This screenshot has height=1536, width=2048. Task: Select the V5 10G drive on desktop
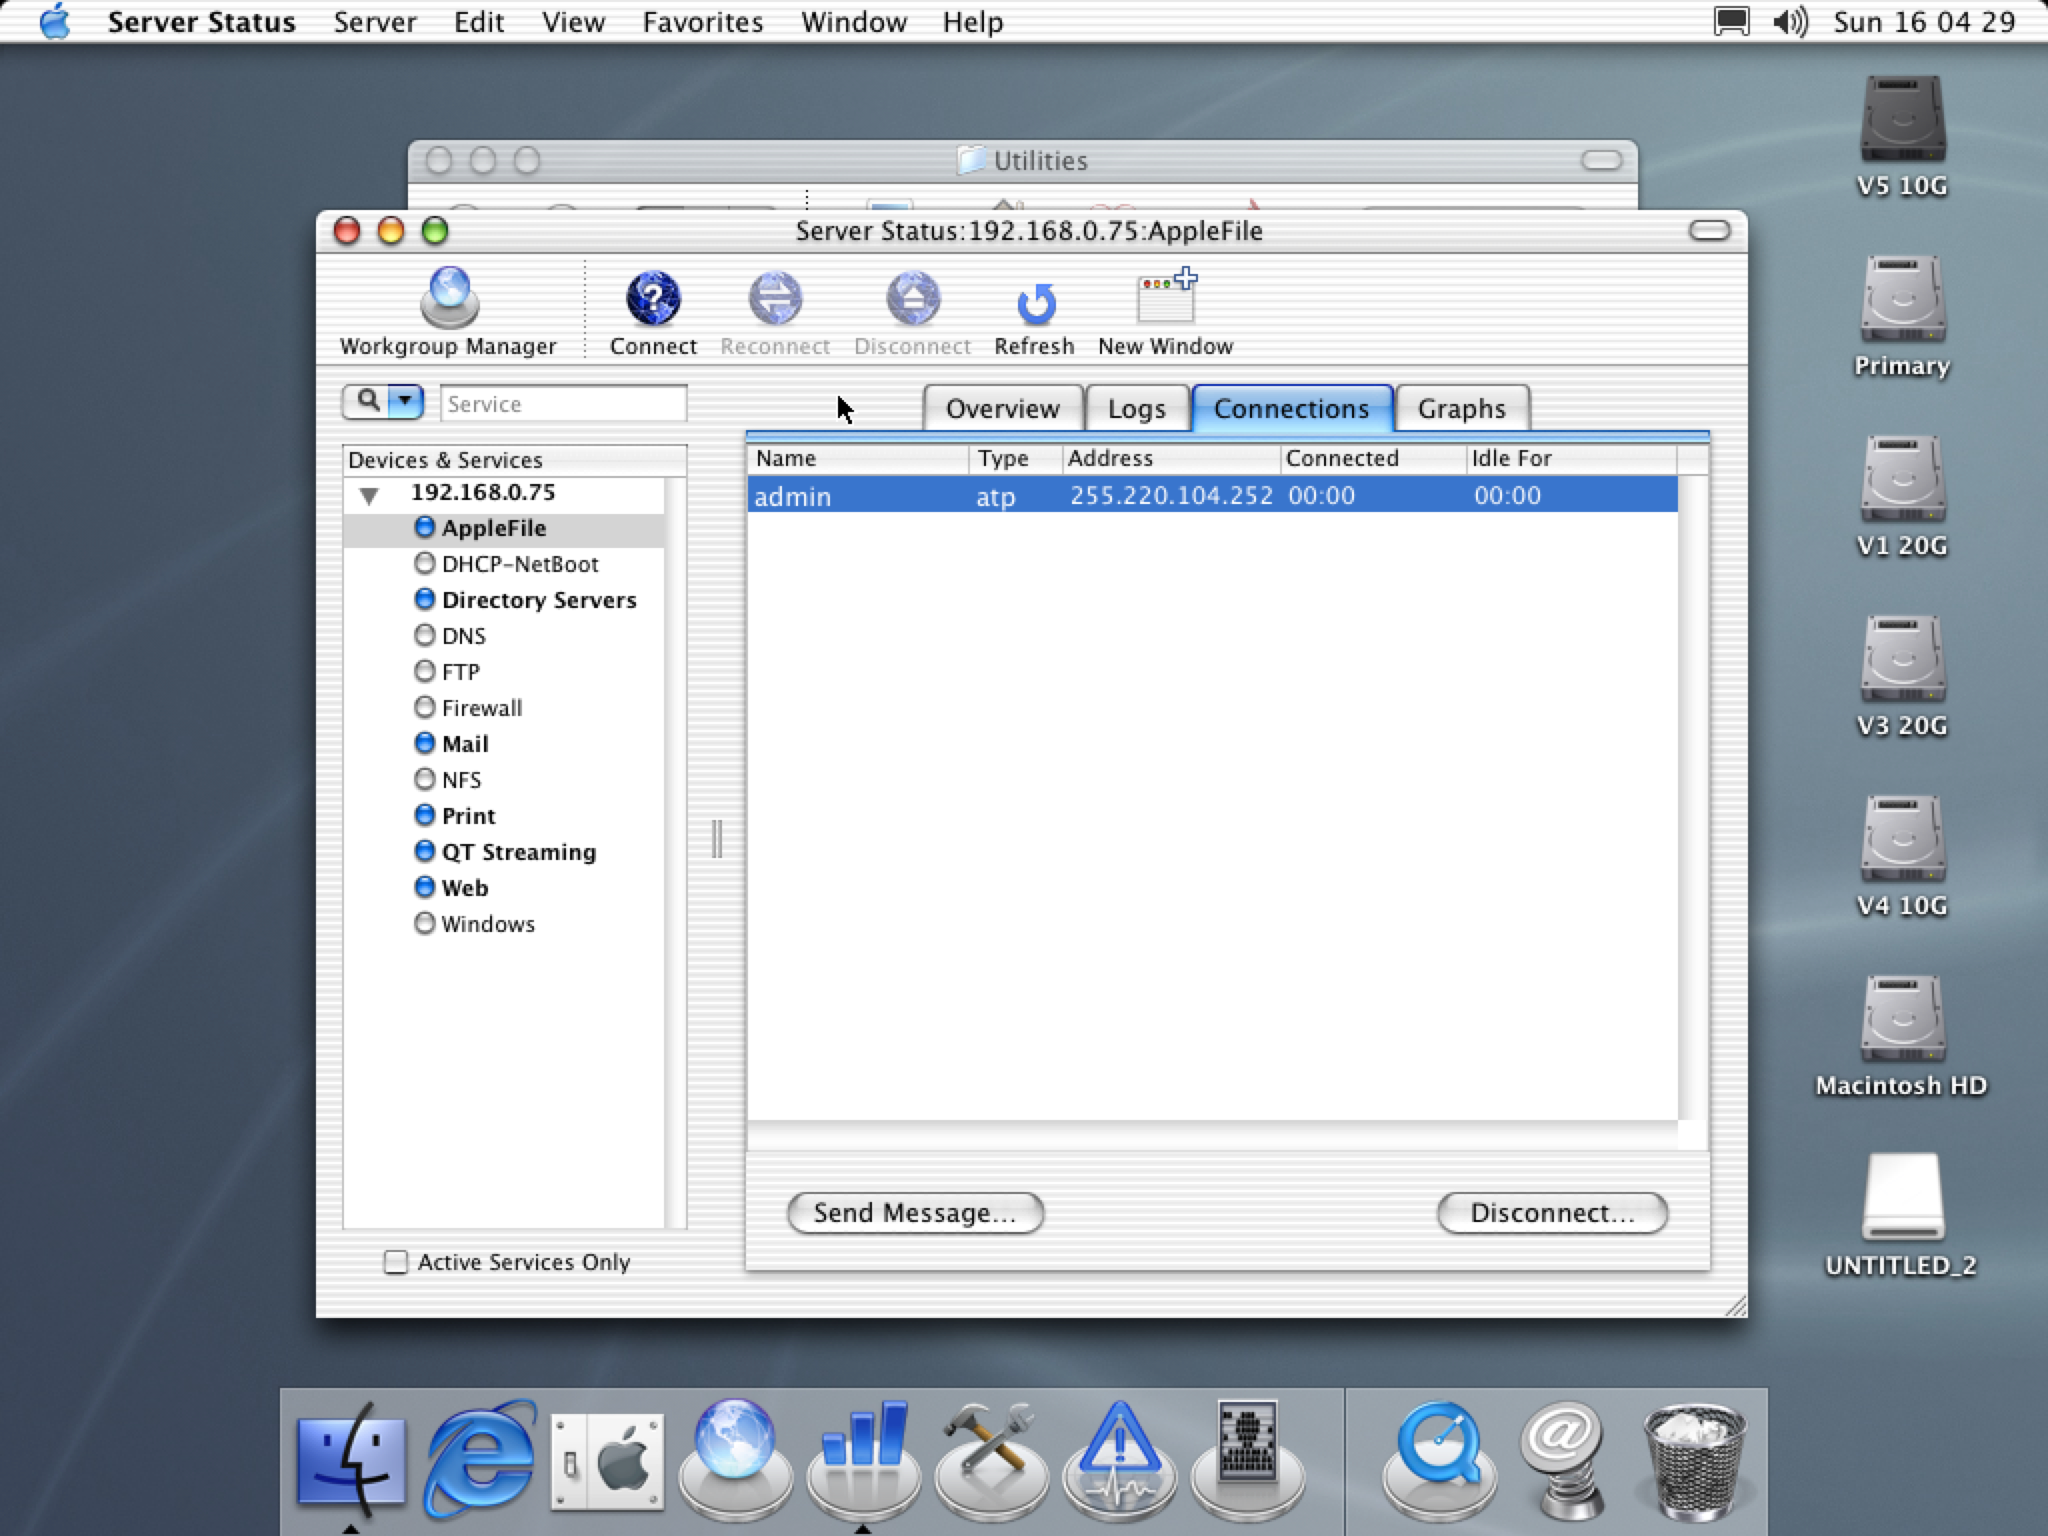[1902, 120]
